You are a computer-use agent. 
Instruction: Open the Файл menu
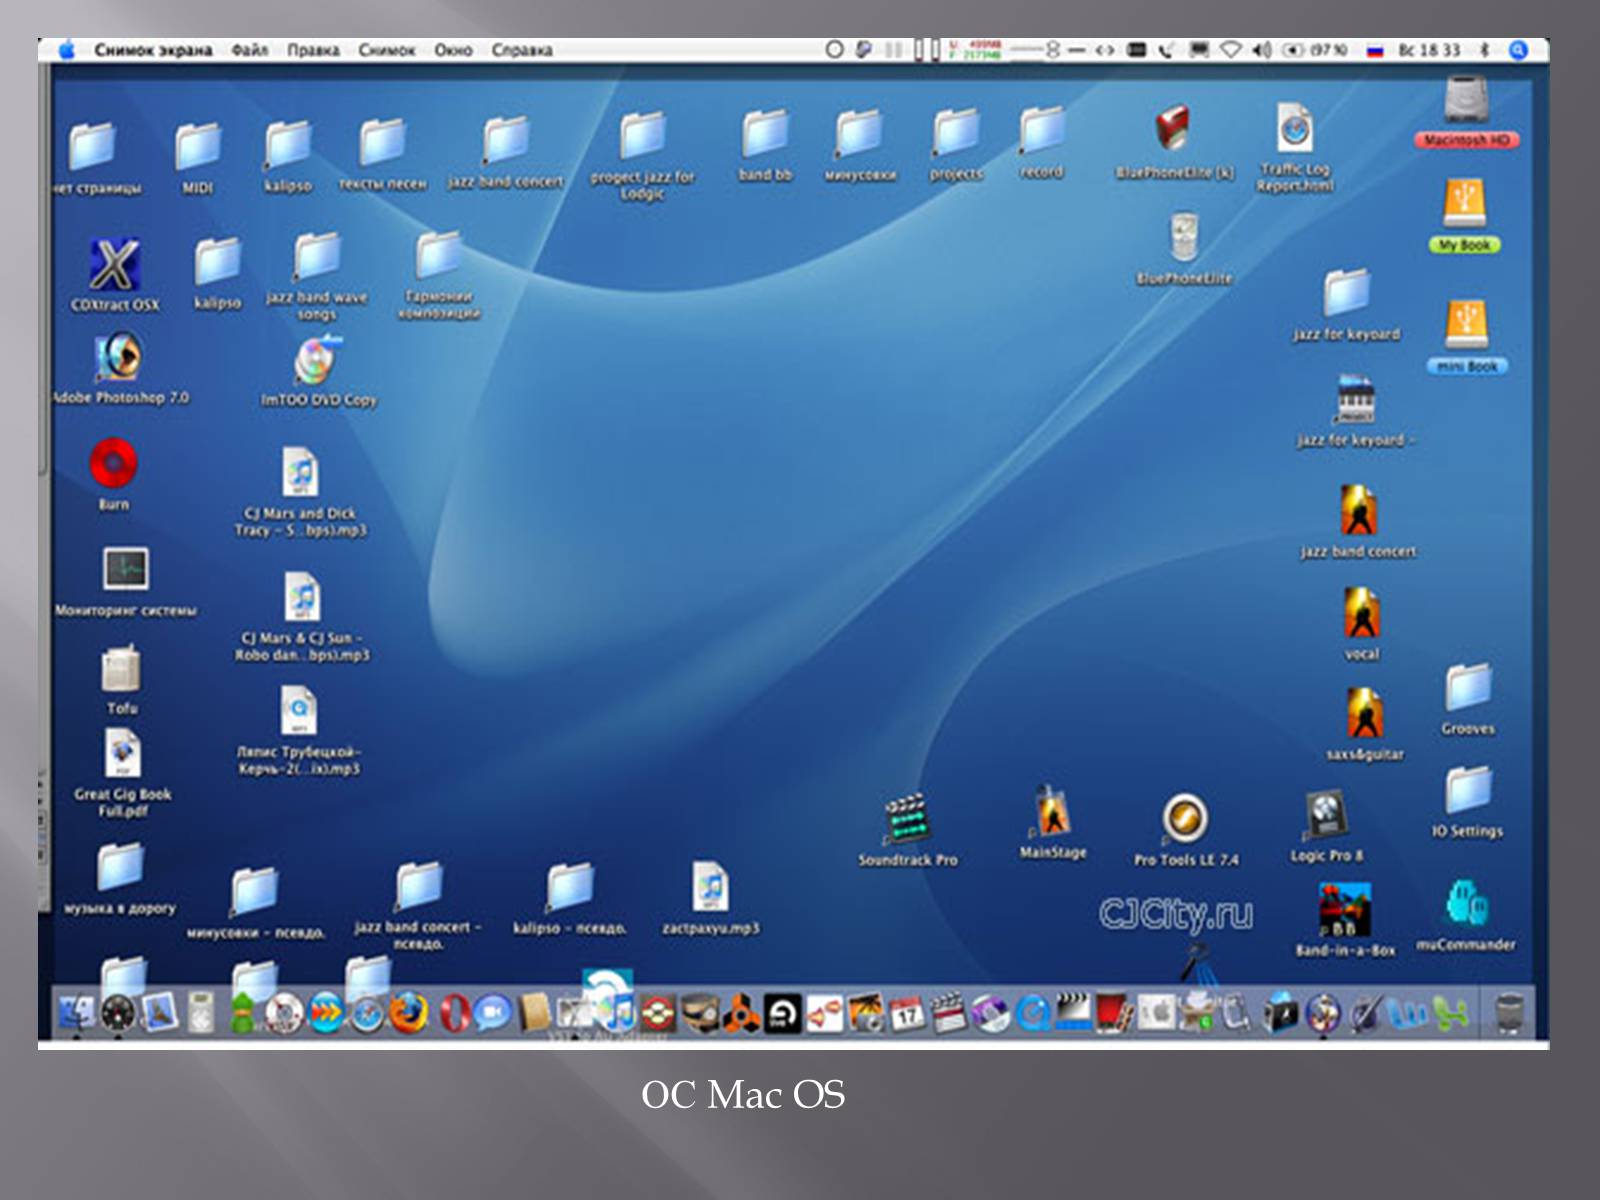click(249, 50)
